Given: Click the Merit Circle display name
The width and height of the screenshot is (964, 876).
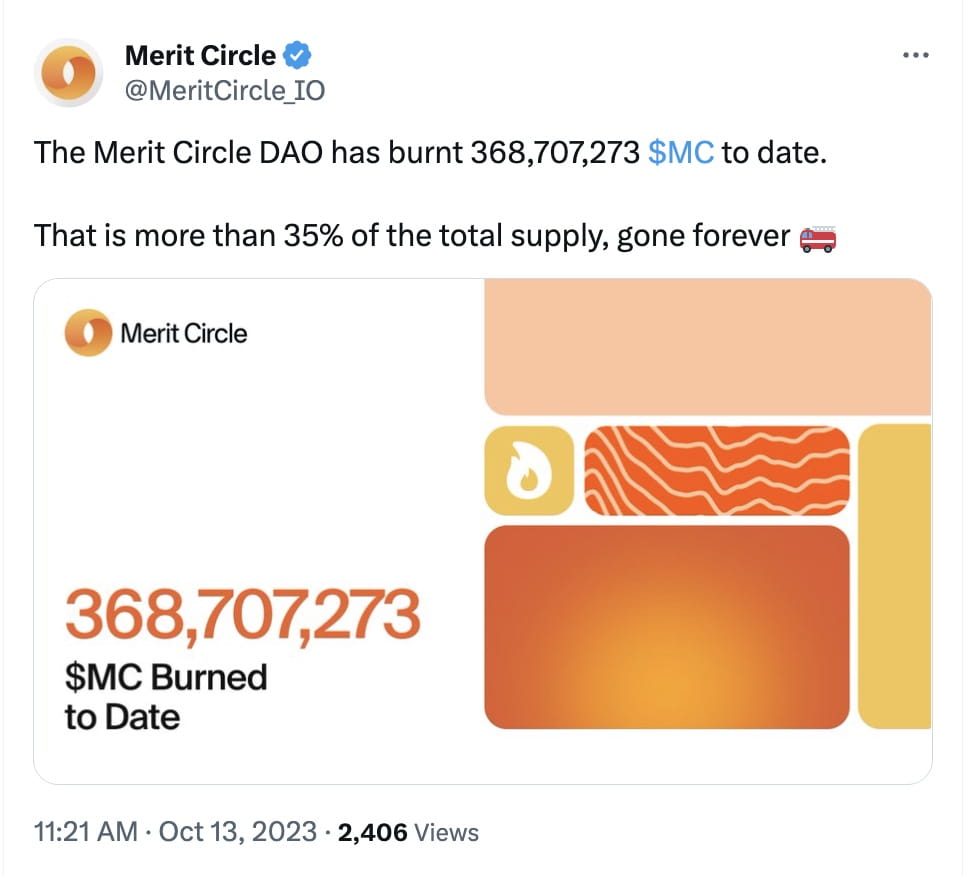Looking at the screenshot, I should 199,55.
